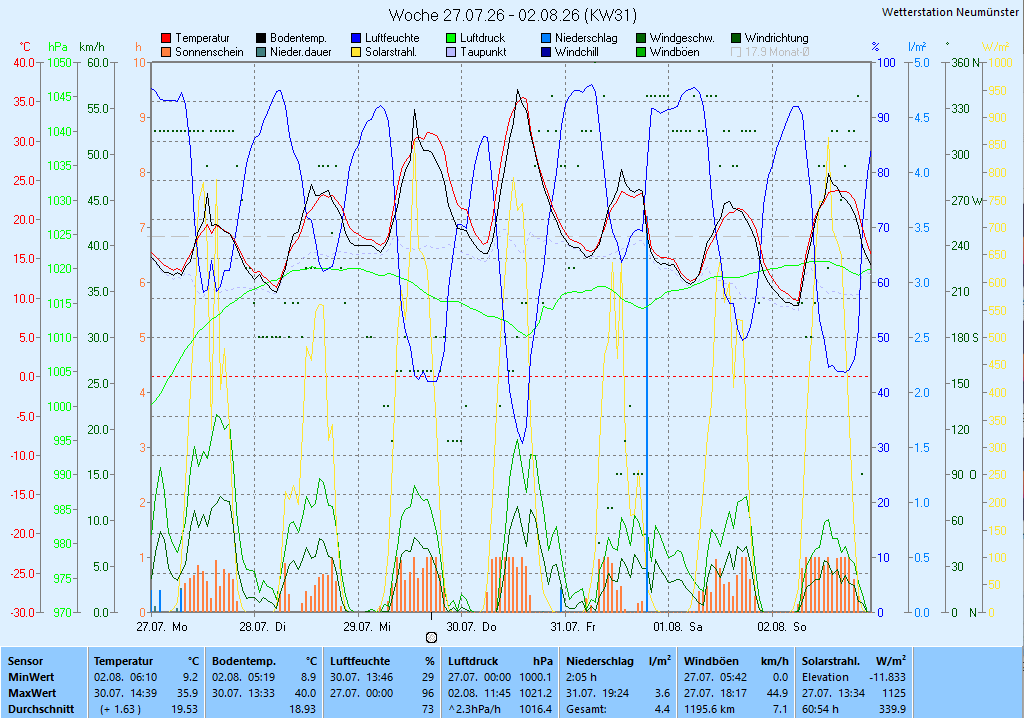
Task: Click the Wetterstation Neumünster label
Action: (950, 12)
